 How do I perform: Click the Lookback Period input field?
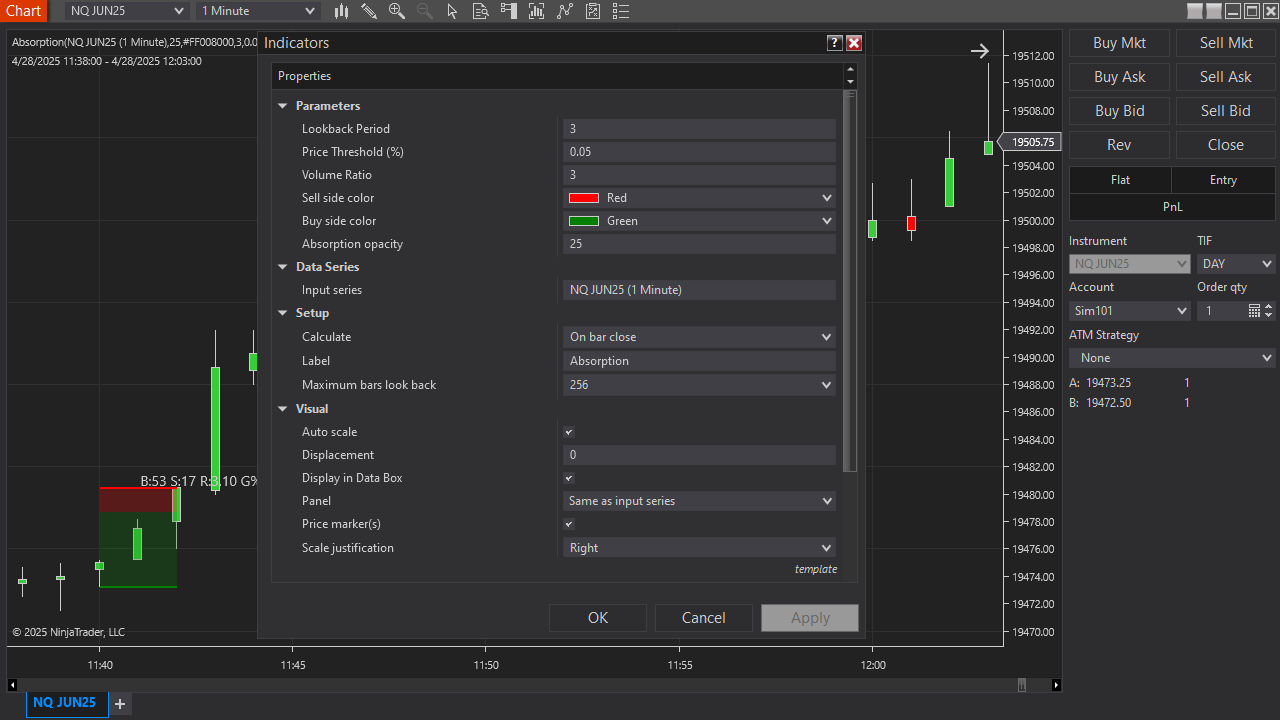[699, 129]
